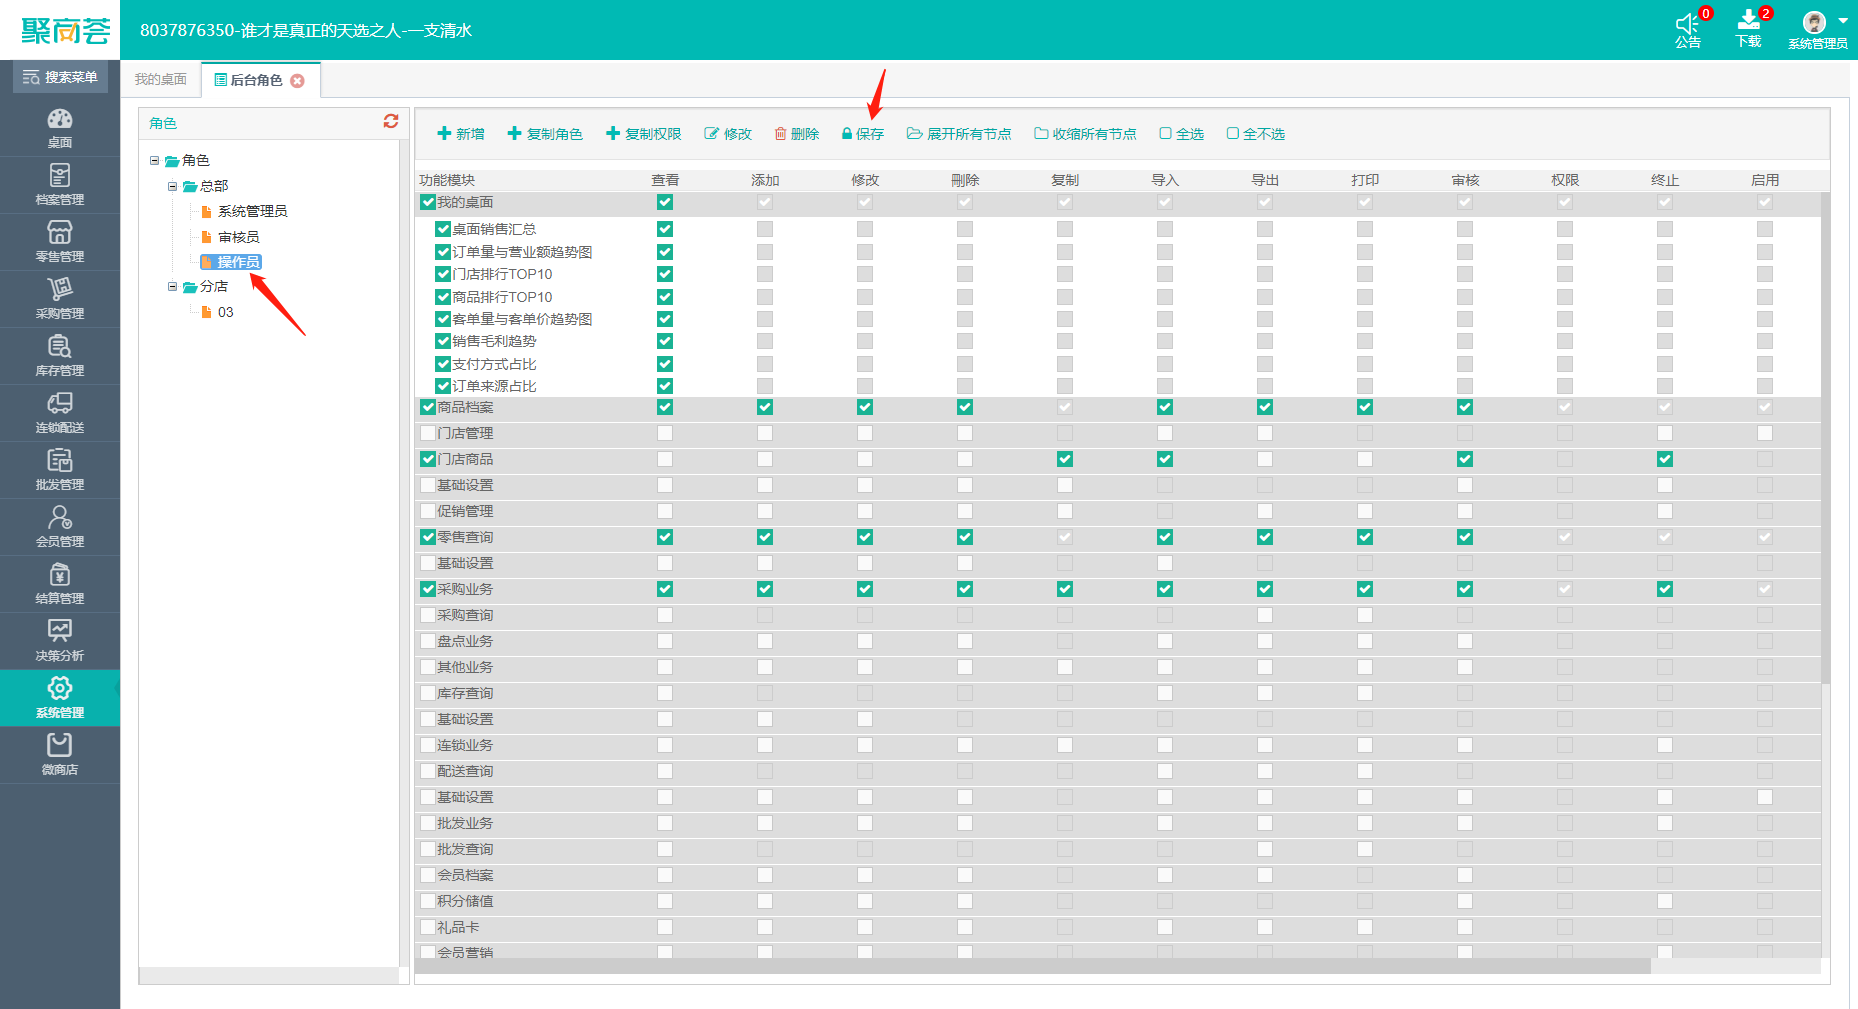Open 连锁配送 in the sidebar
Viewport: 1858px width, 1009px height.
point(59,412)
